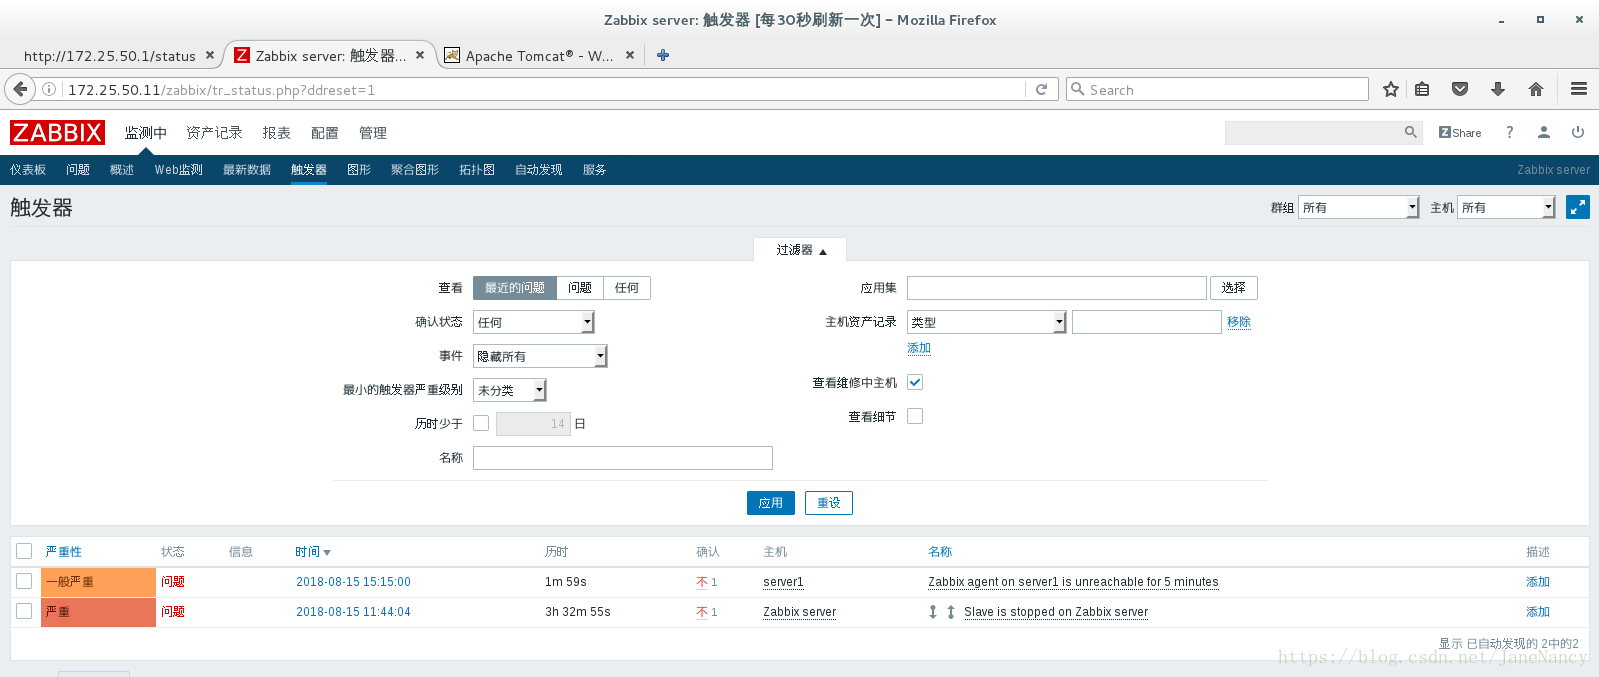Open 事件 dropdown

pos(540,356)
